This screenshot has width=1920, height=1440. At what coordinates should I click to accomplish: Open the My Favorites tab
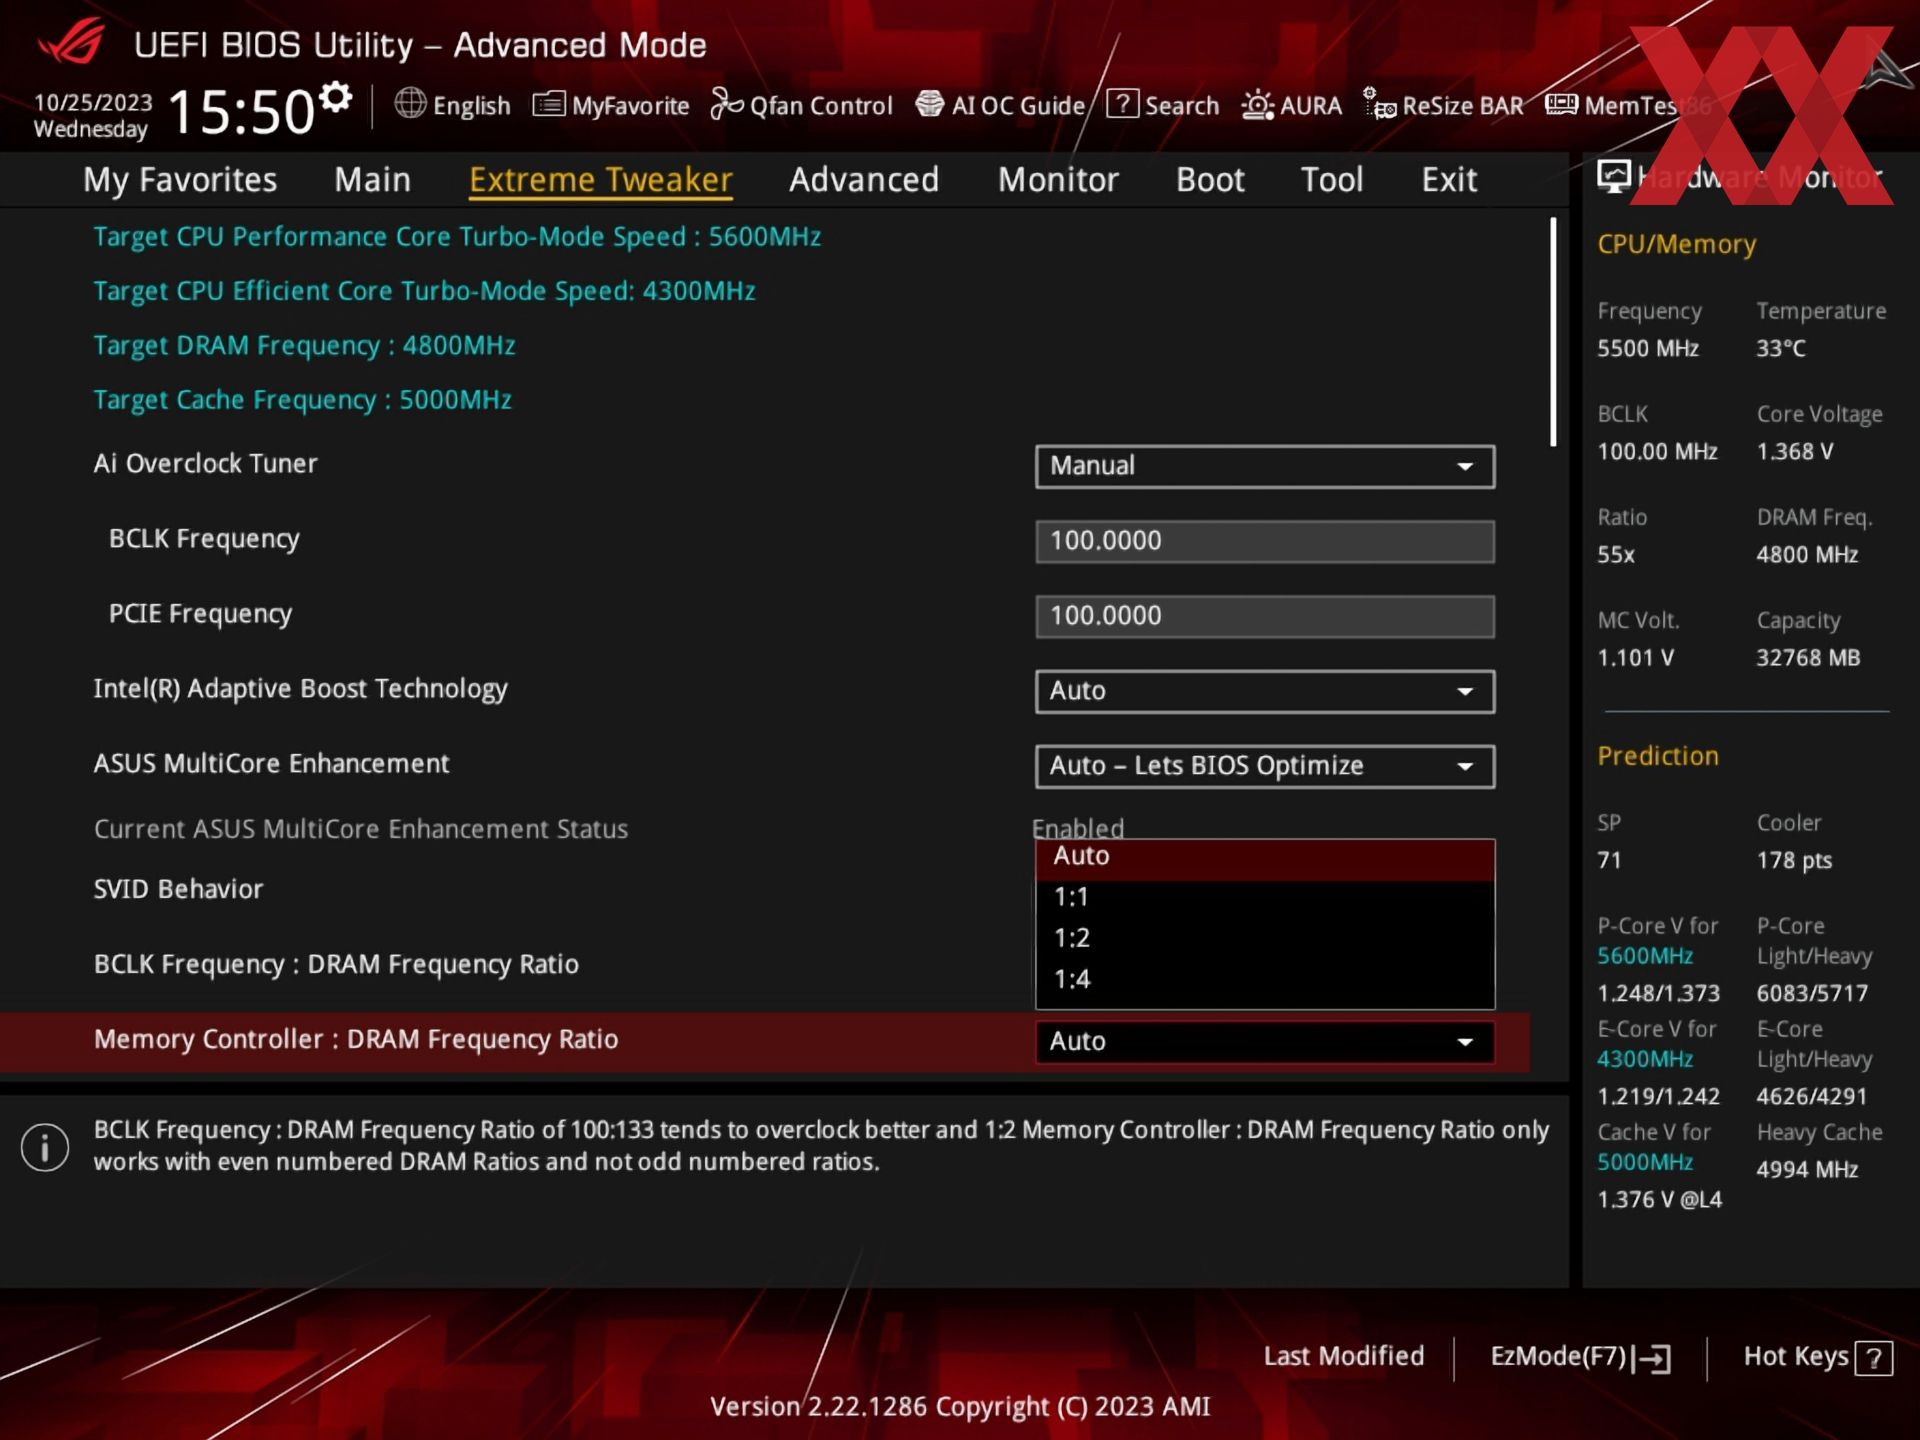[180, 180]
